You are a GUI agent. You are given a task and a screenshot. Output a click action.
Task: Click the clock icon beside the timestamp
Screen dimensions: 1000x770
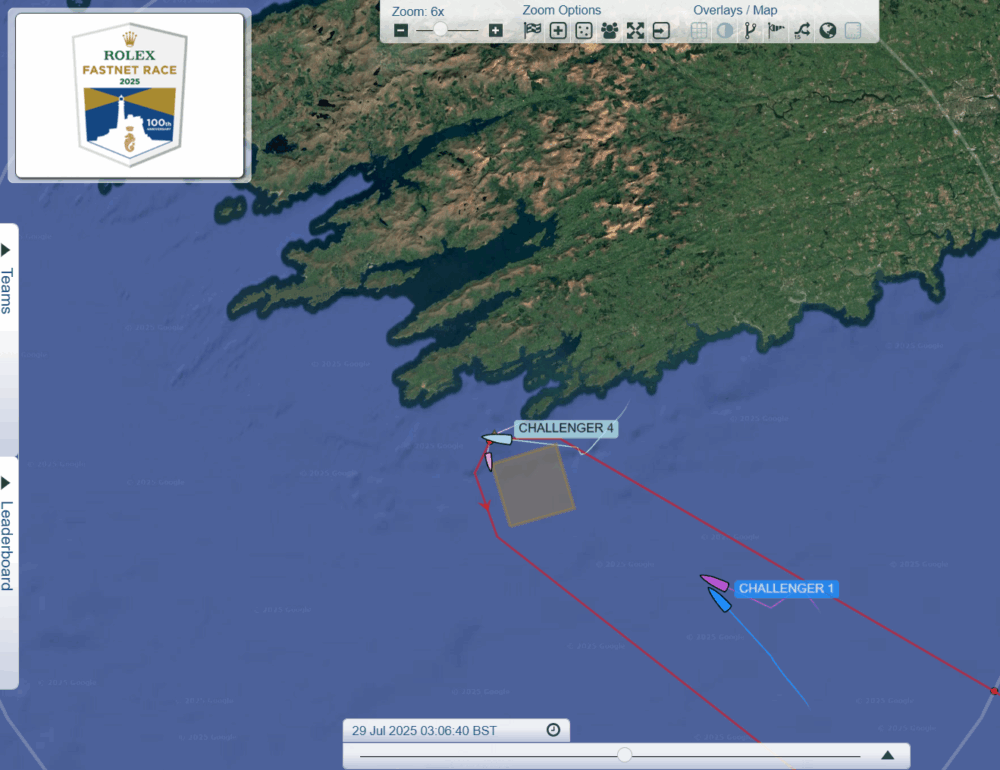(x=553, y=730)
